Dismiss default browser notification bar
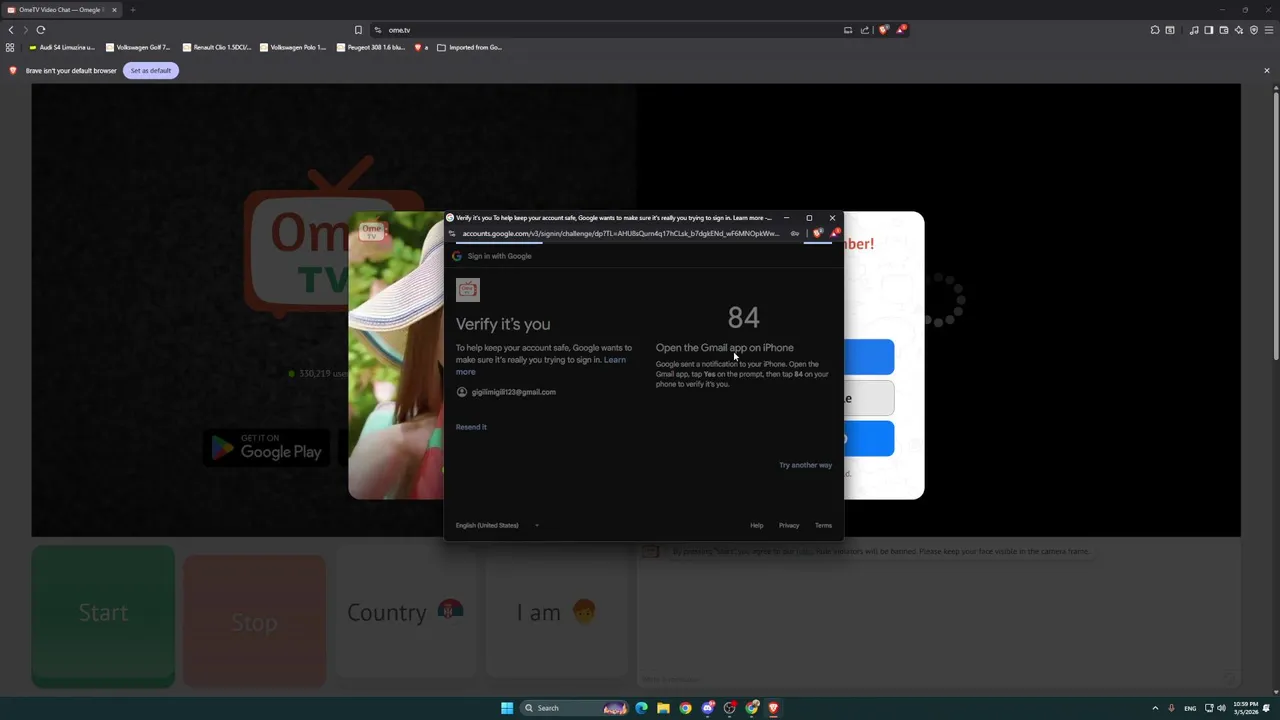Screen dimensions: 1280x720 tap(1267, 70)
